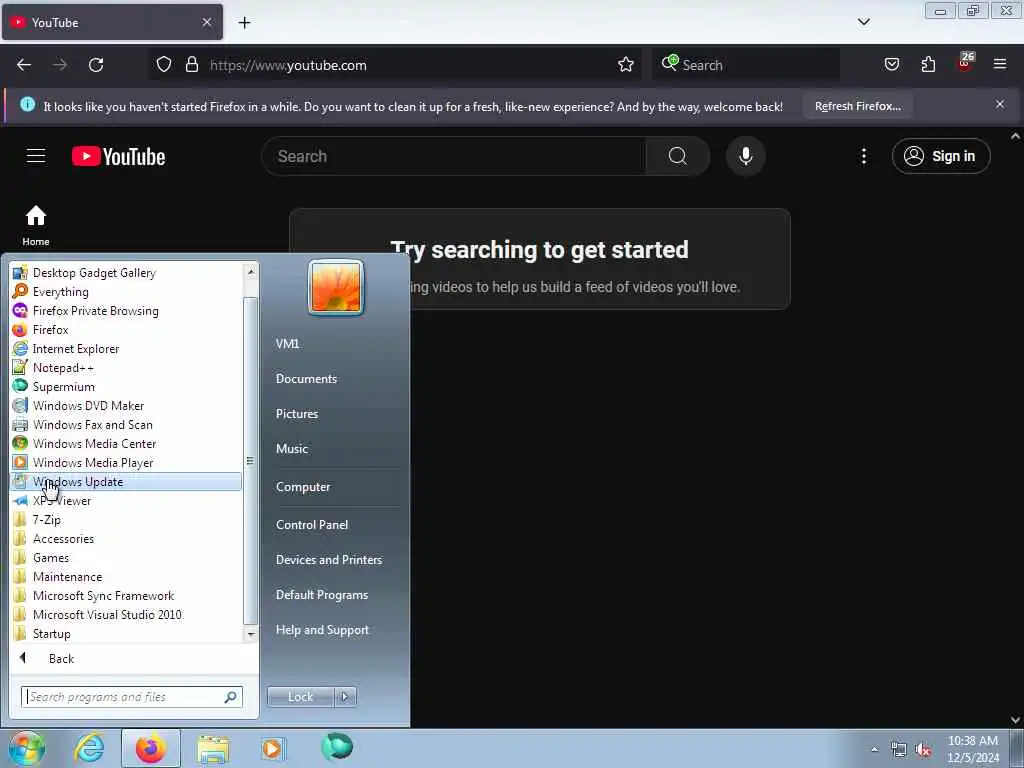Click the Refresh Firefox… button
The height and width of the screenshot is (768, 1024).
857,106
